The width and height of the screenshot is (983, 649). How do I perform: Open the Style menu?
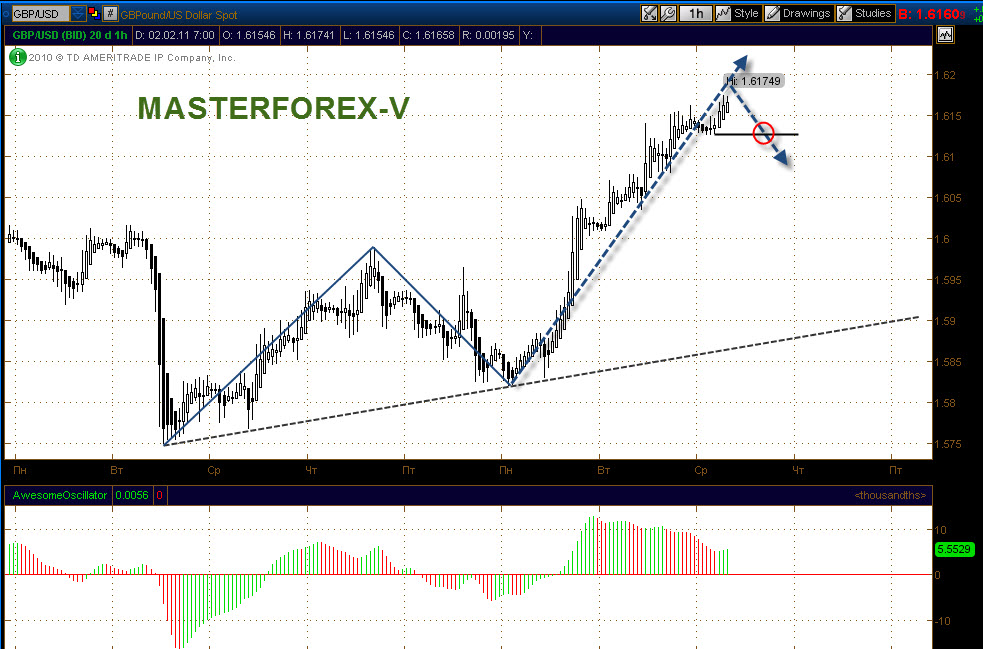[x=738, y=13]
